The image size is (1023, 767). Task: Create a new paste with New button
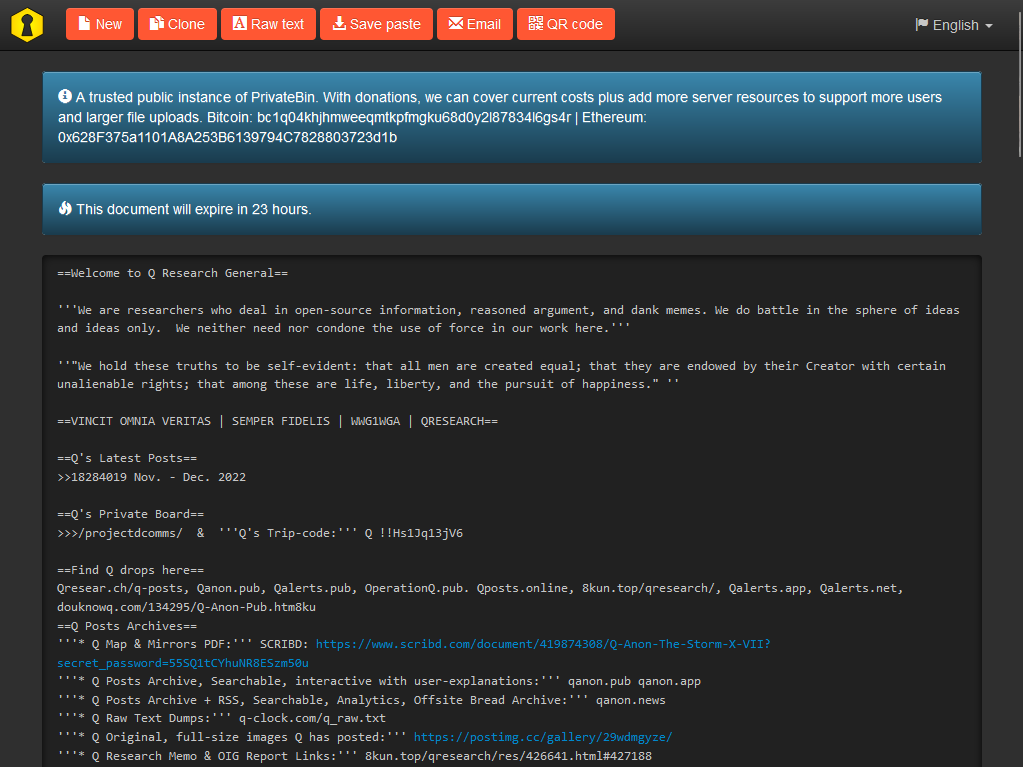100,24
